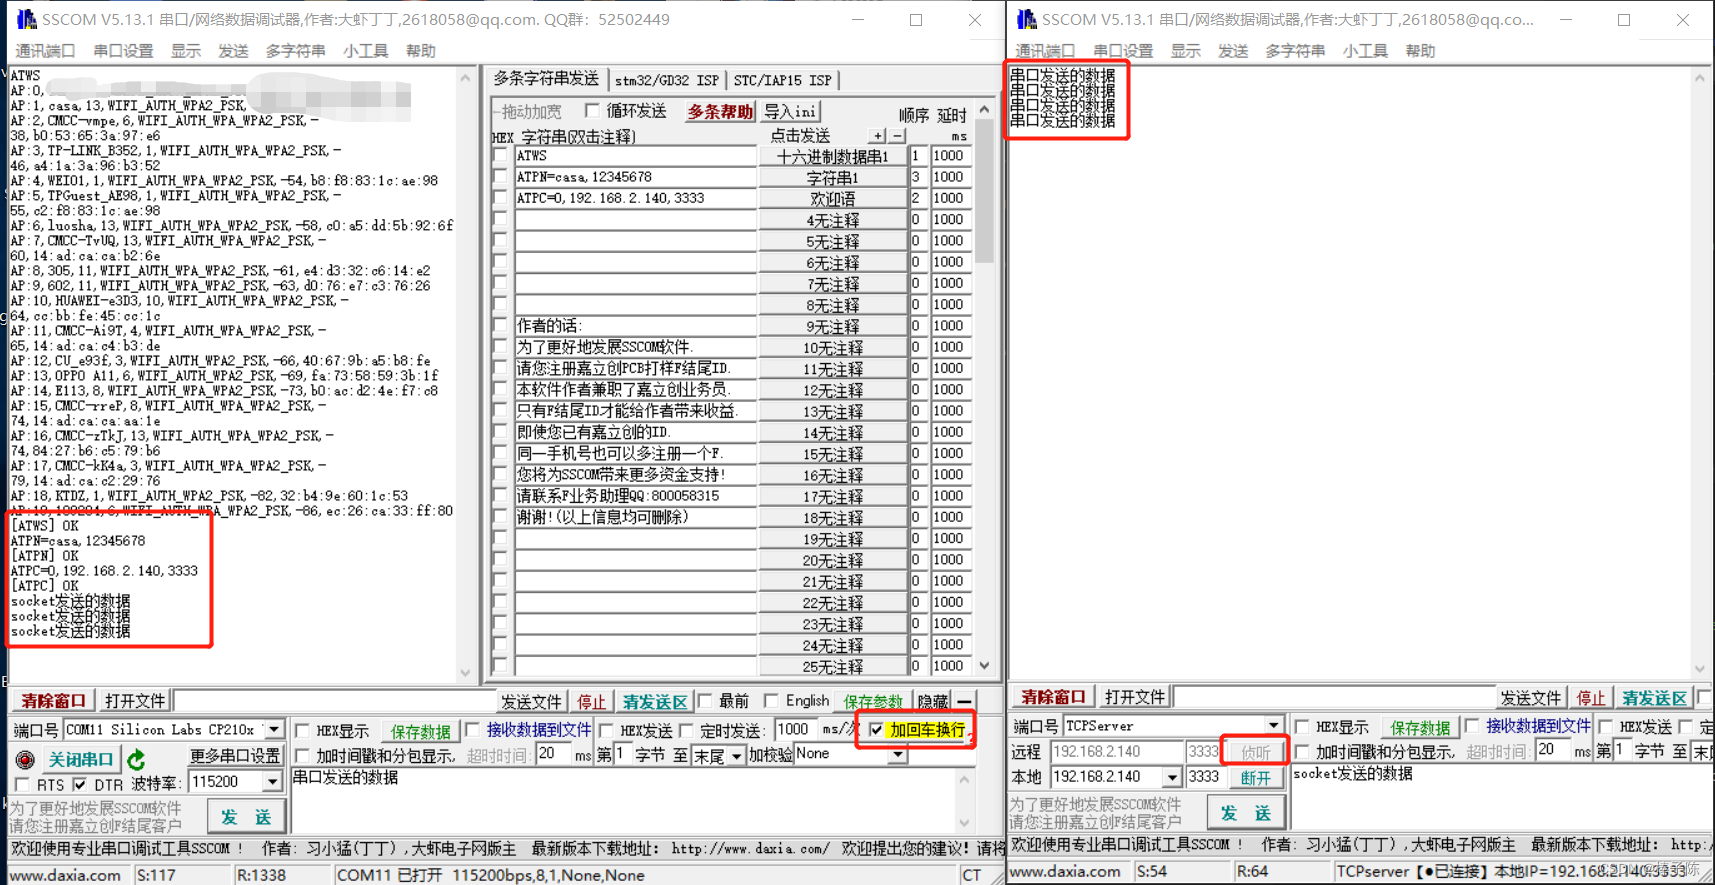Click 导入ini button
The image size is (1715, 885).
pyautogui.click(x=790, y=111)
